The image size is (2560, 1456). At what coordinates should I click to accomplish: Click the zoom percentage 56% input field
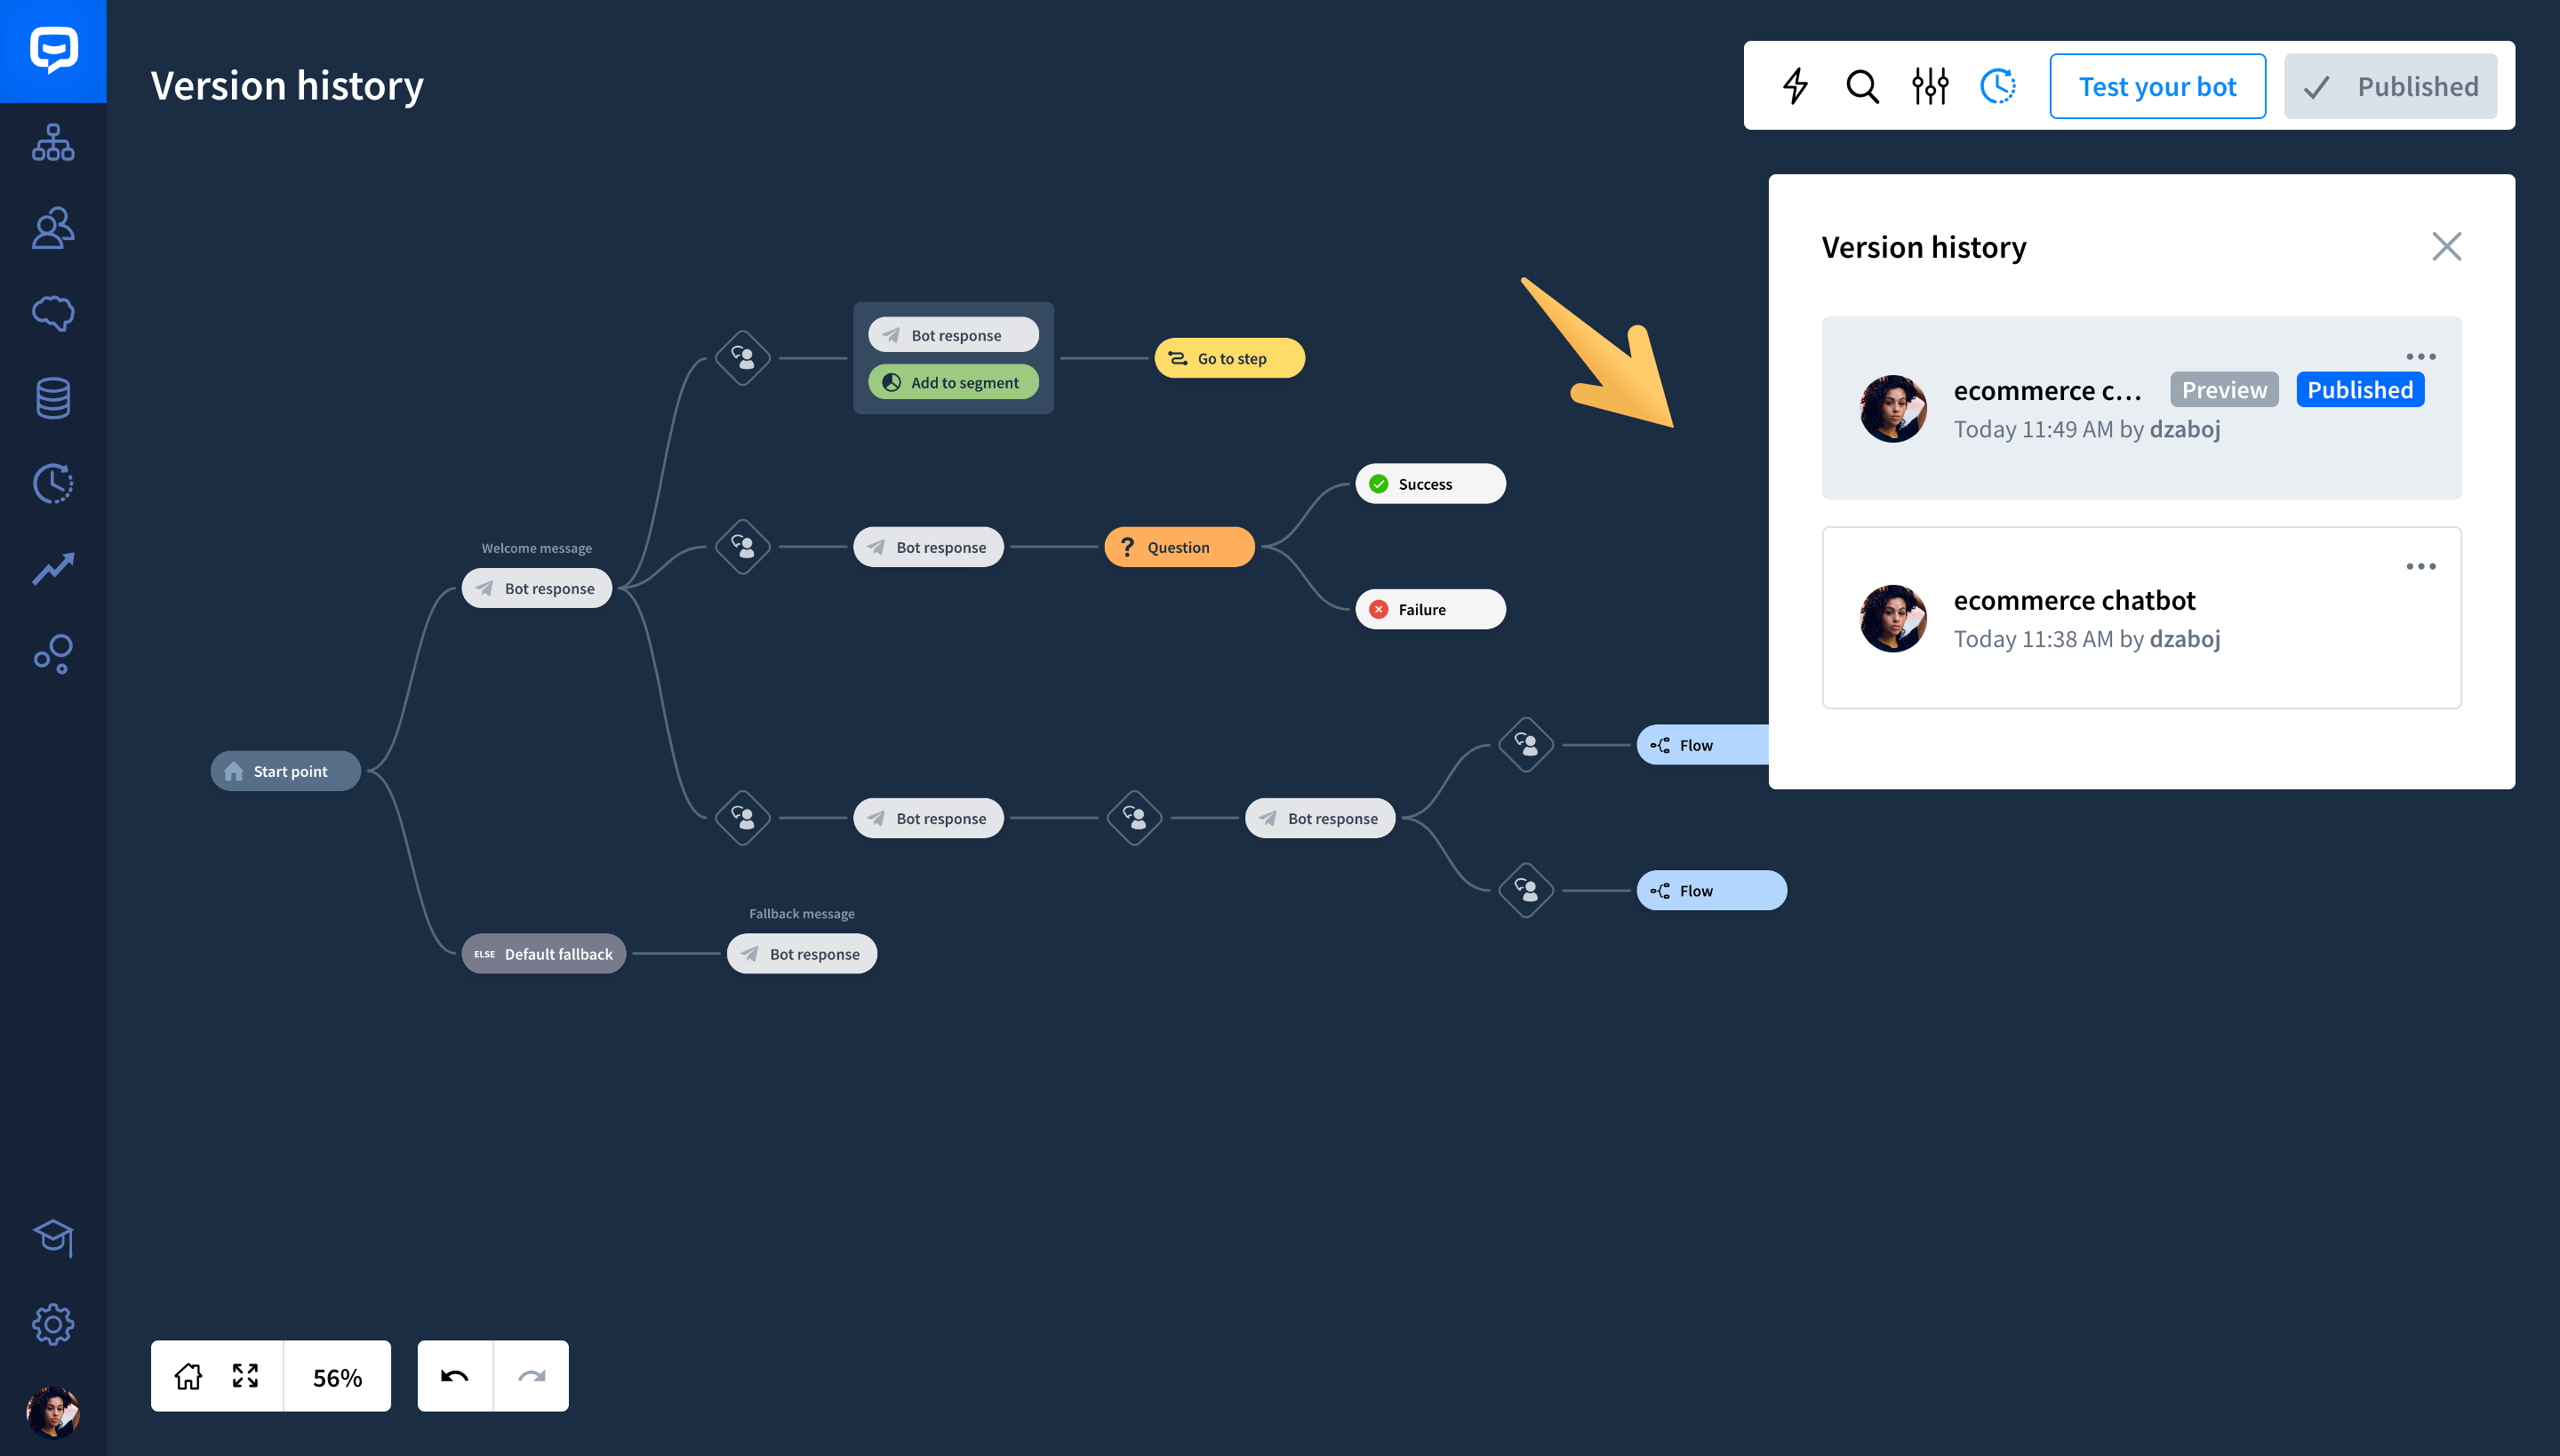[336, 1377]
